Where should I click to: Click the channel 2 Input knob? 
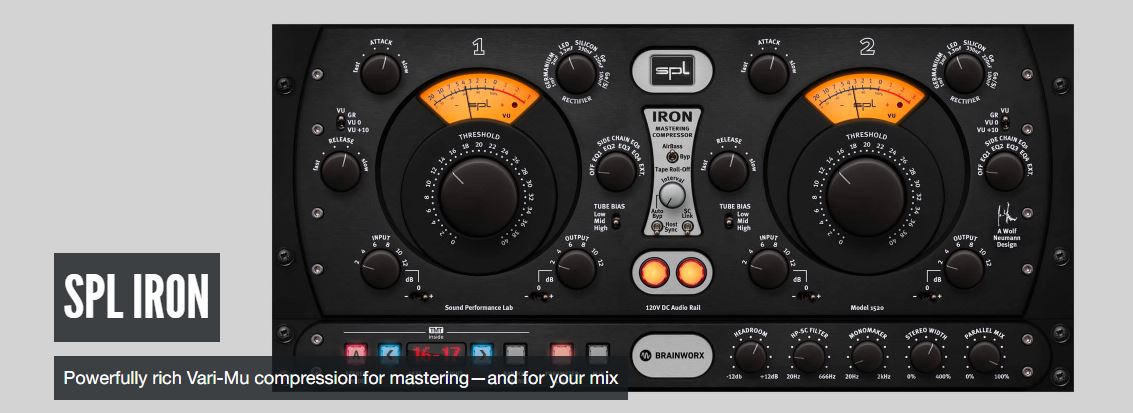[x=768, y=269]
